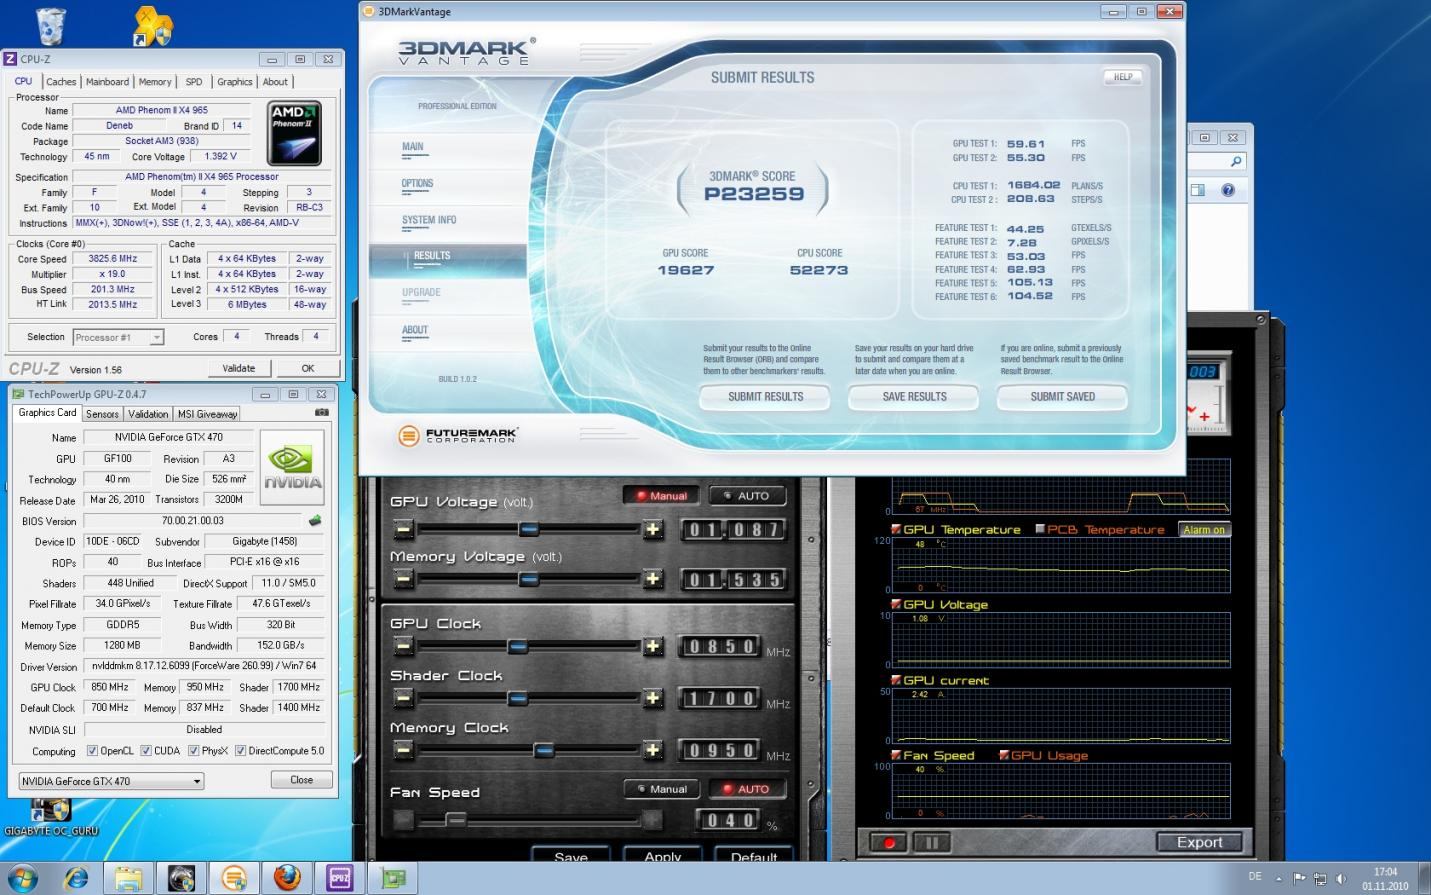Toggle GPU Temperature graph checkbox

tap(896, 529)
